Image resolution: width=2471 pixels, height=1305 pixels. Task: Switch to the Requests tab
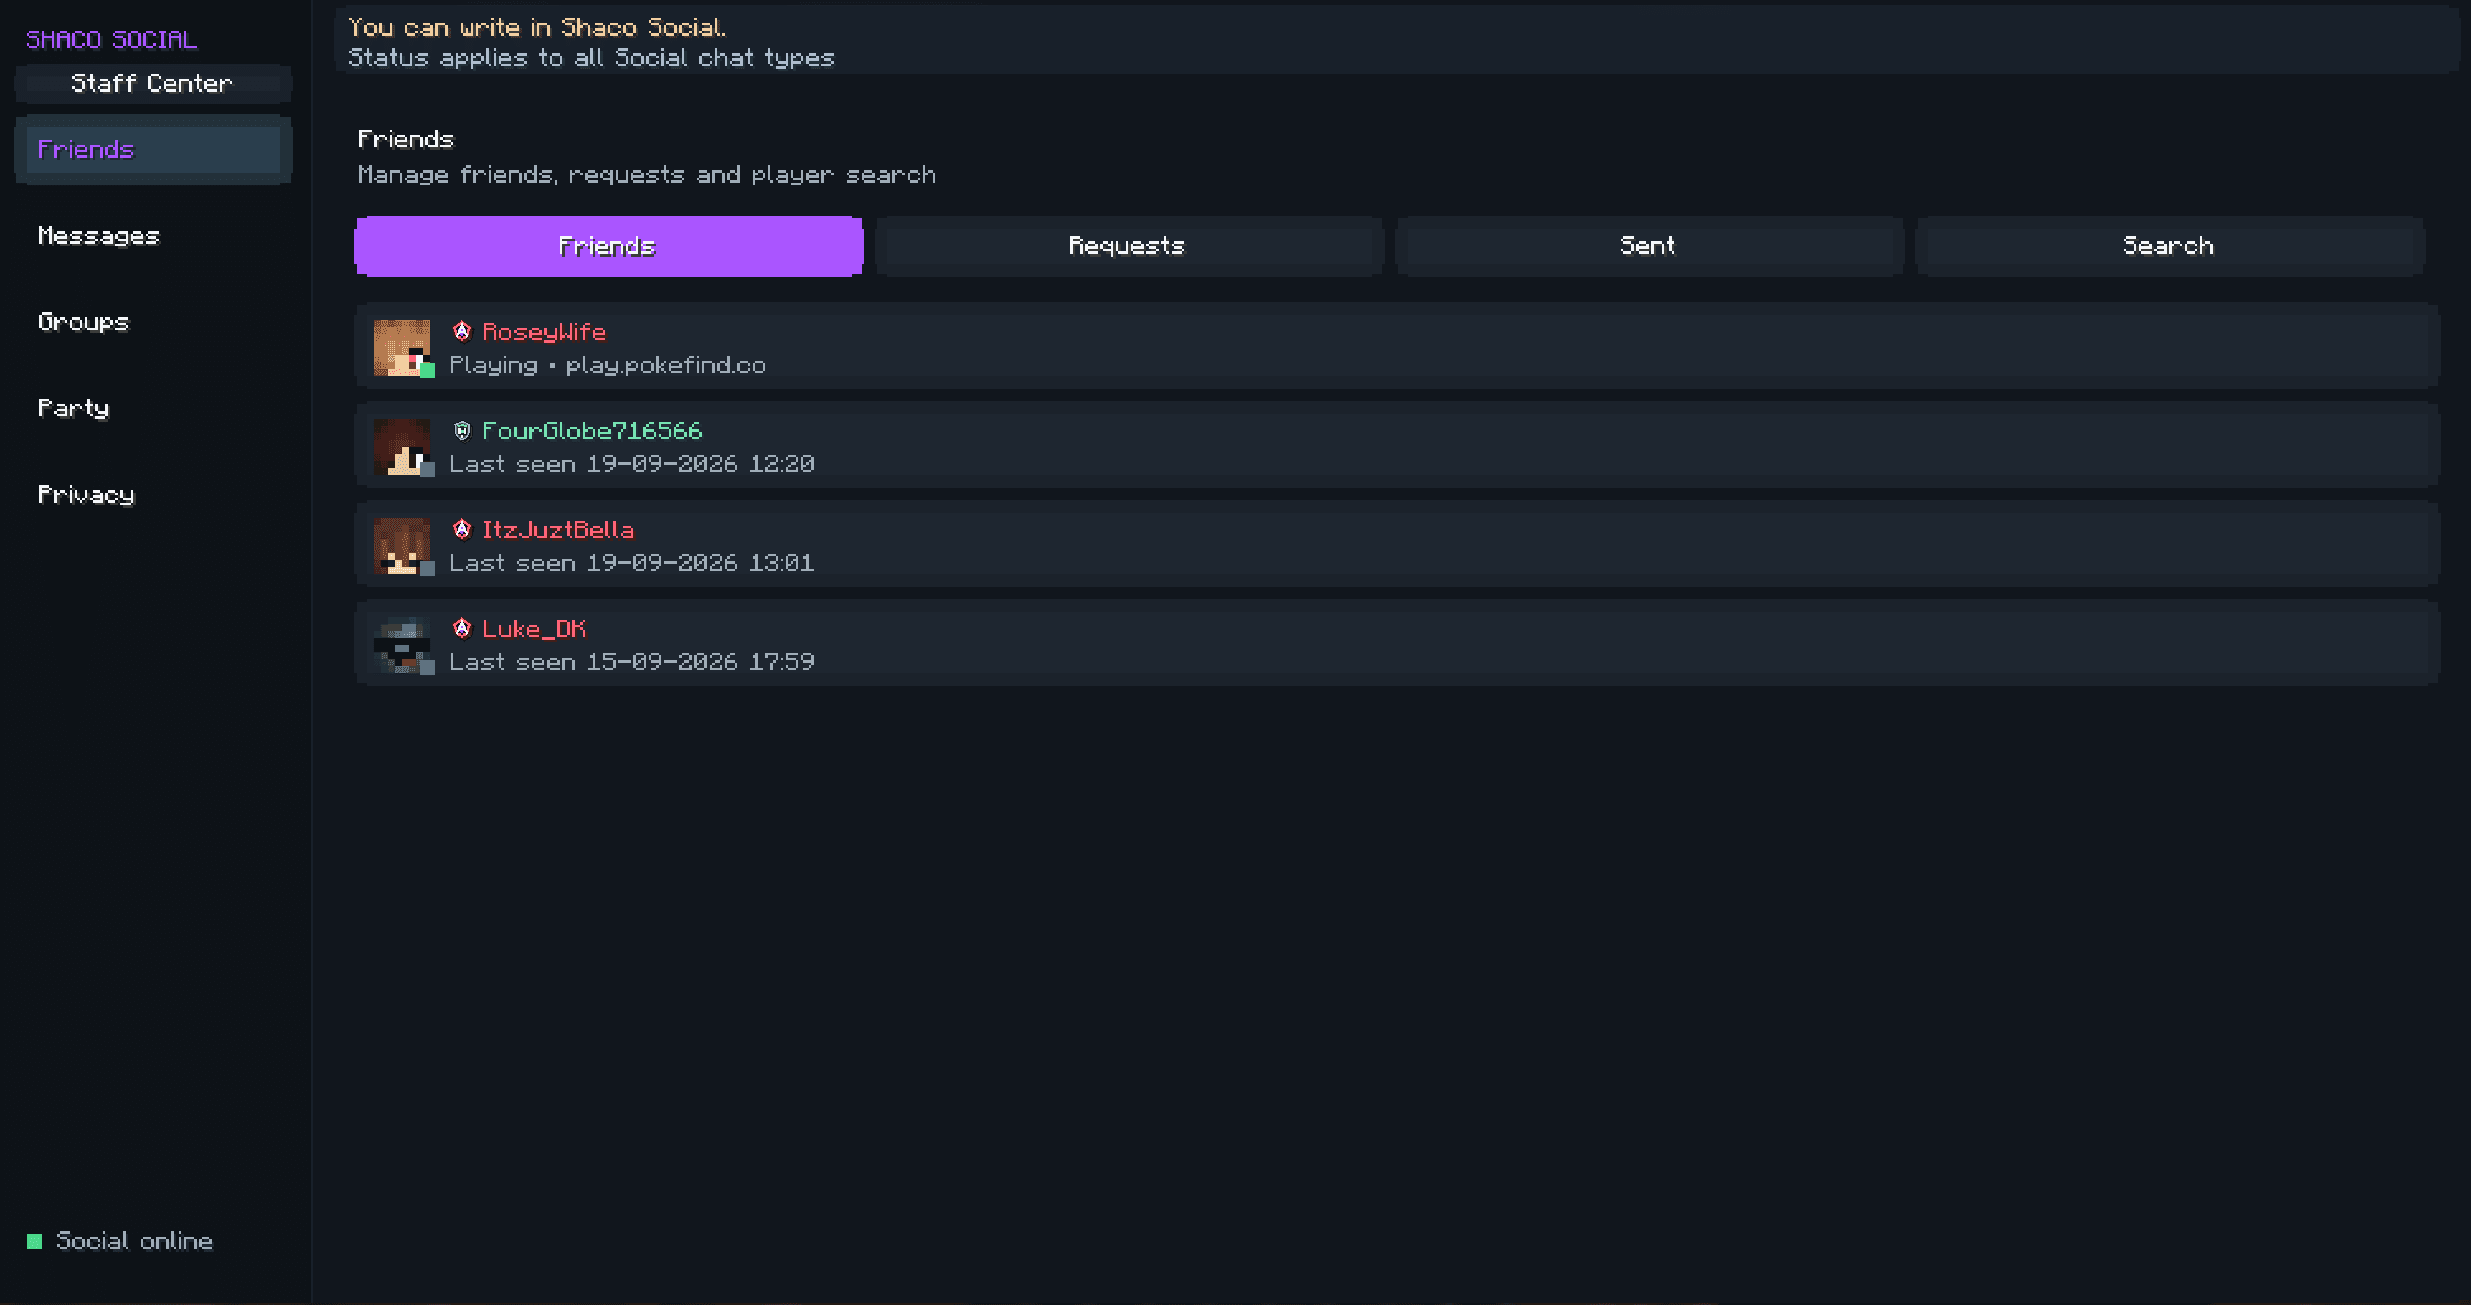1129,246
